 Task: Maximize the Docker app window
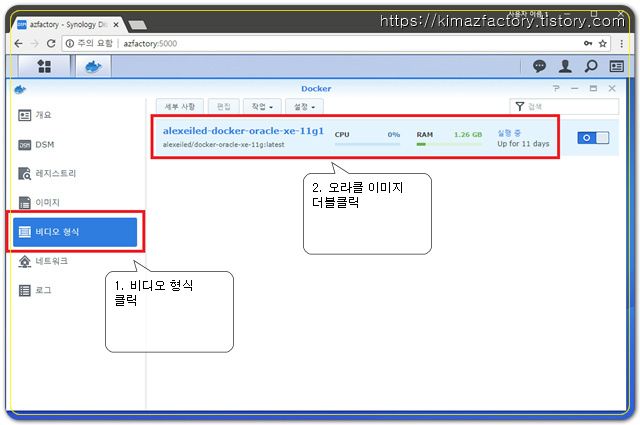(x=593, y=88)
